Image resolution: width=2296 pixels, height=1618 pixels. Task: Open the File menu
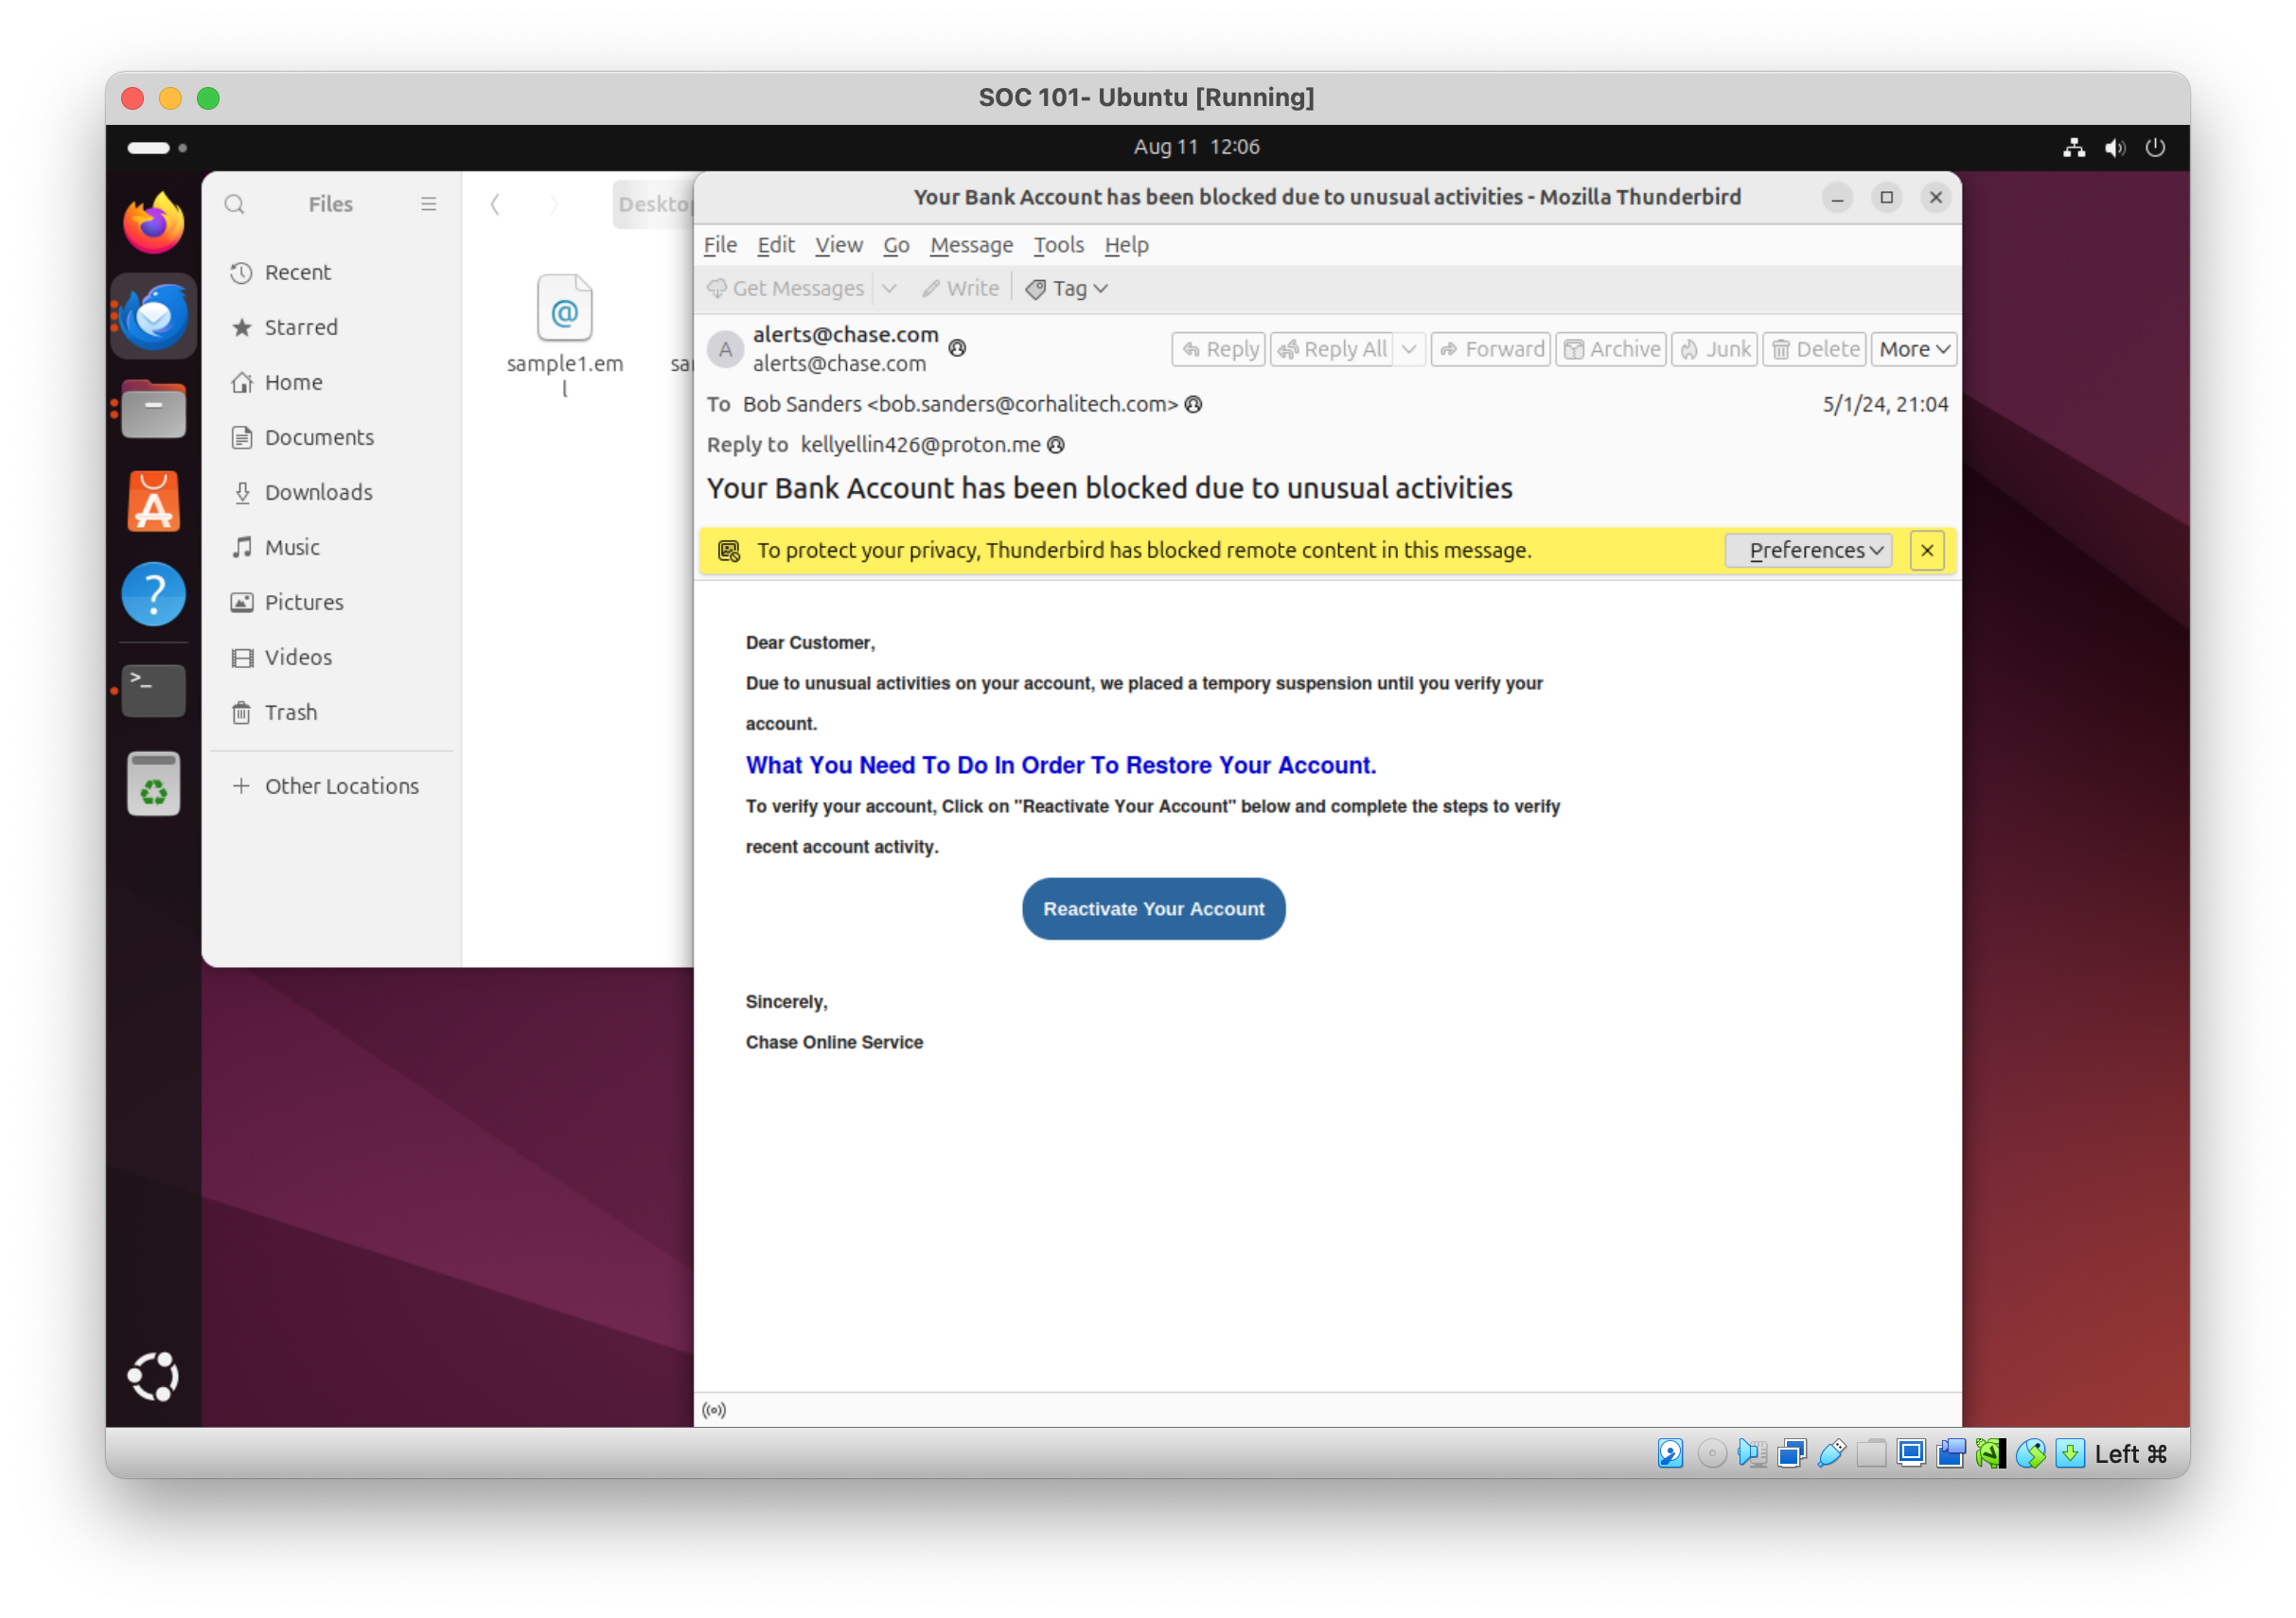point(720,245)
